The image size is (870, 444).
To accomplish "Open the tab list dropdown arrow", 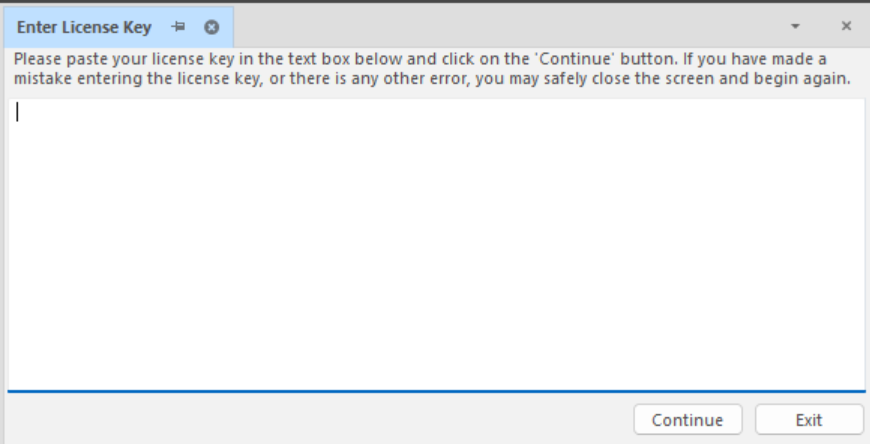I will click(x=796, y=27).
